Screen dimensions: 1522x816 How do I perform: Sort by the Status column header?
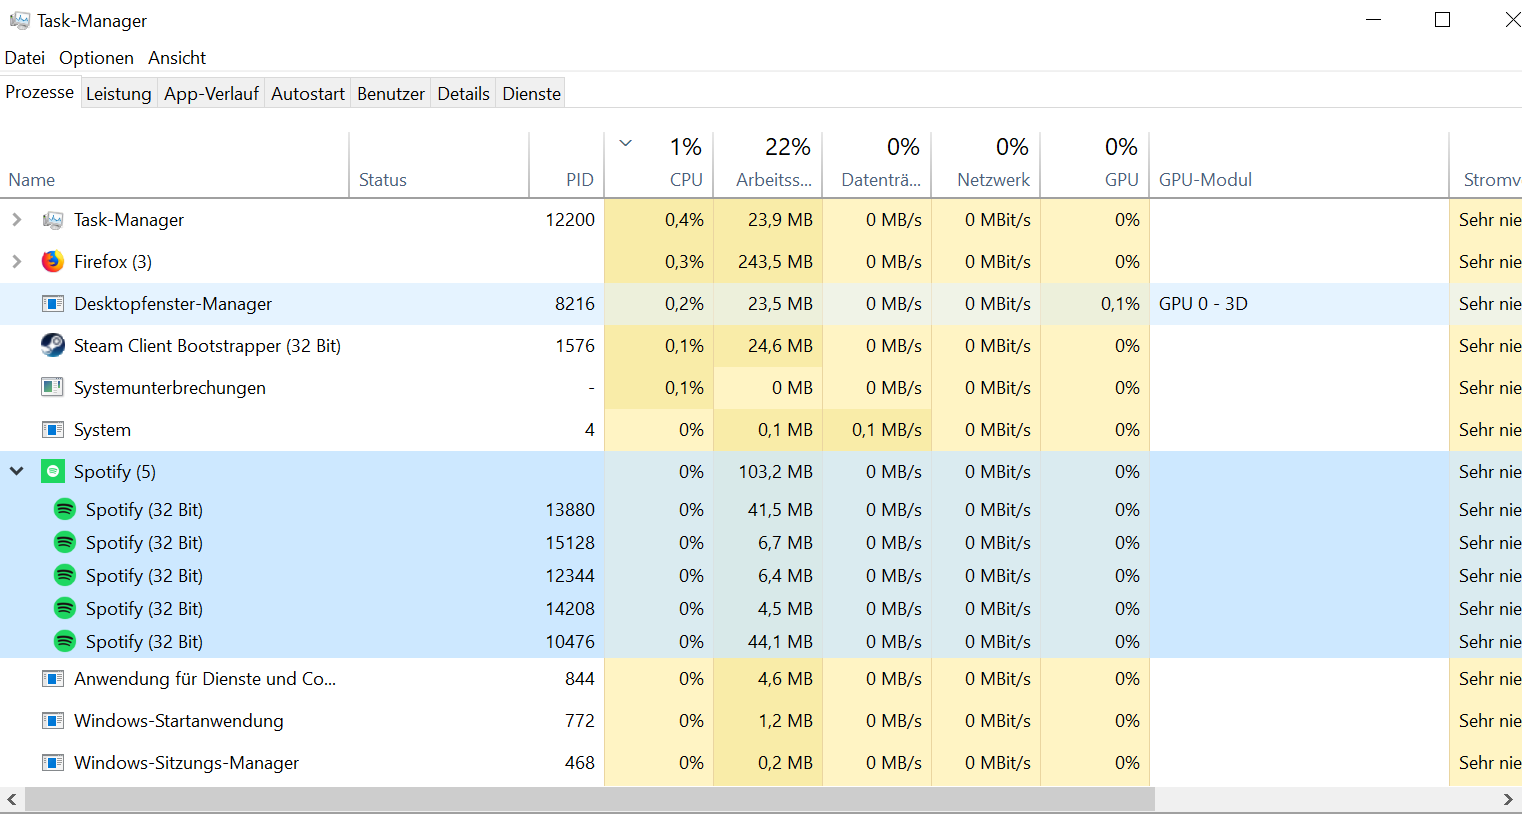(x=439, y=165)
